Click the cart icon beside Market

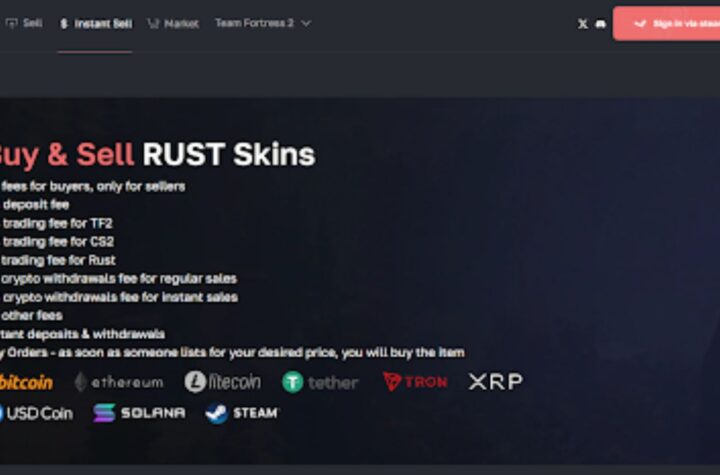click(x=153, y=24)
